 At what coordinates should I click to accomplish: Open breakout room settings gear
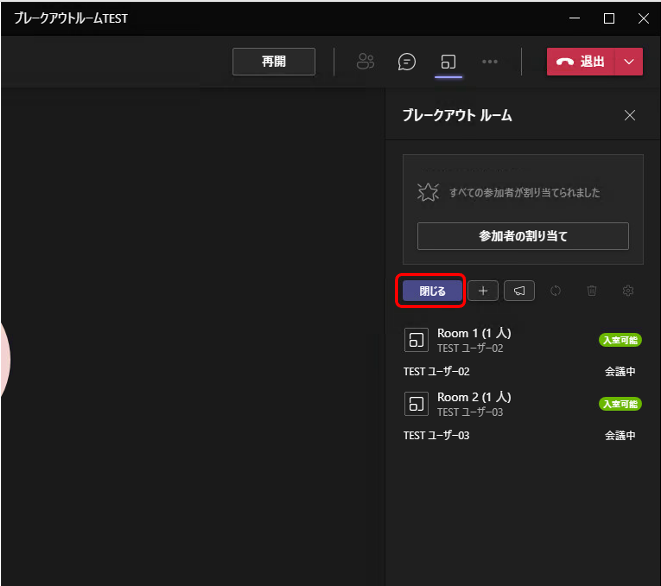coord(628,290)
